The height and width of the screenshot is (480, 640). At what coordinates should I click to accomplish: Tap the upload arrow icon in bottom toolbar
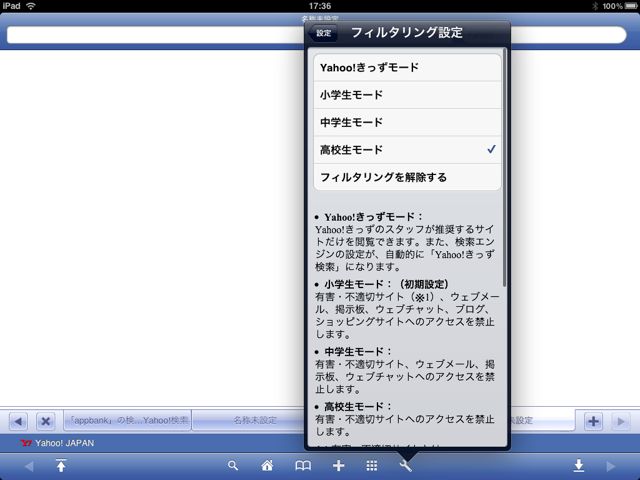[x=61, y=465]
